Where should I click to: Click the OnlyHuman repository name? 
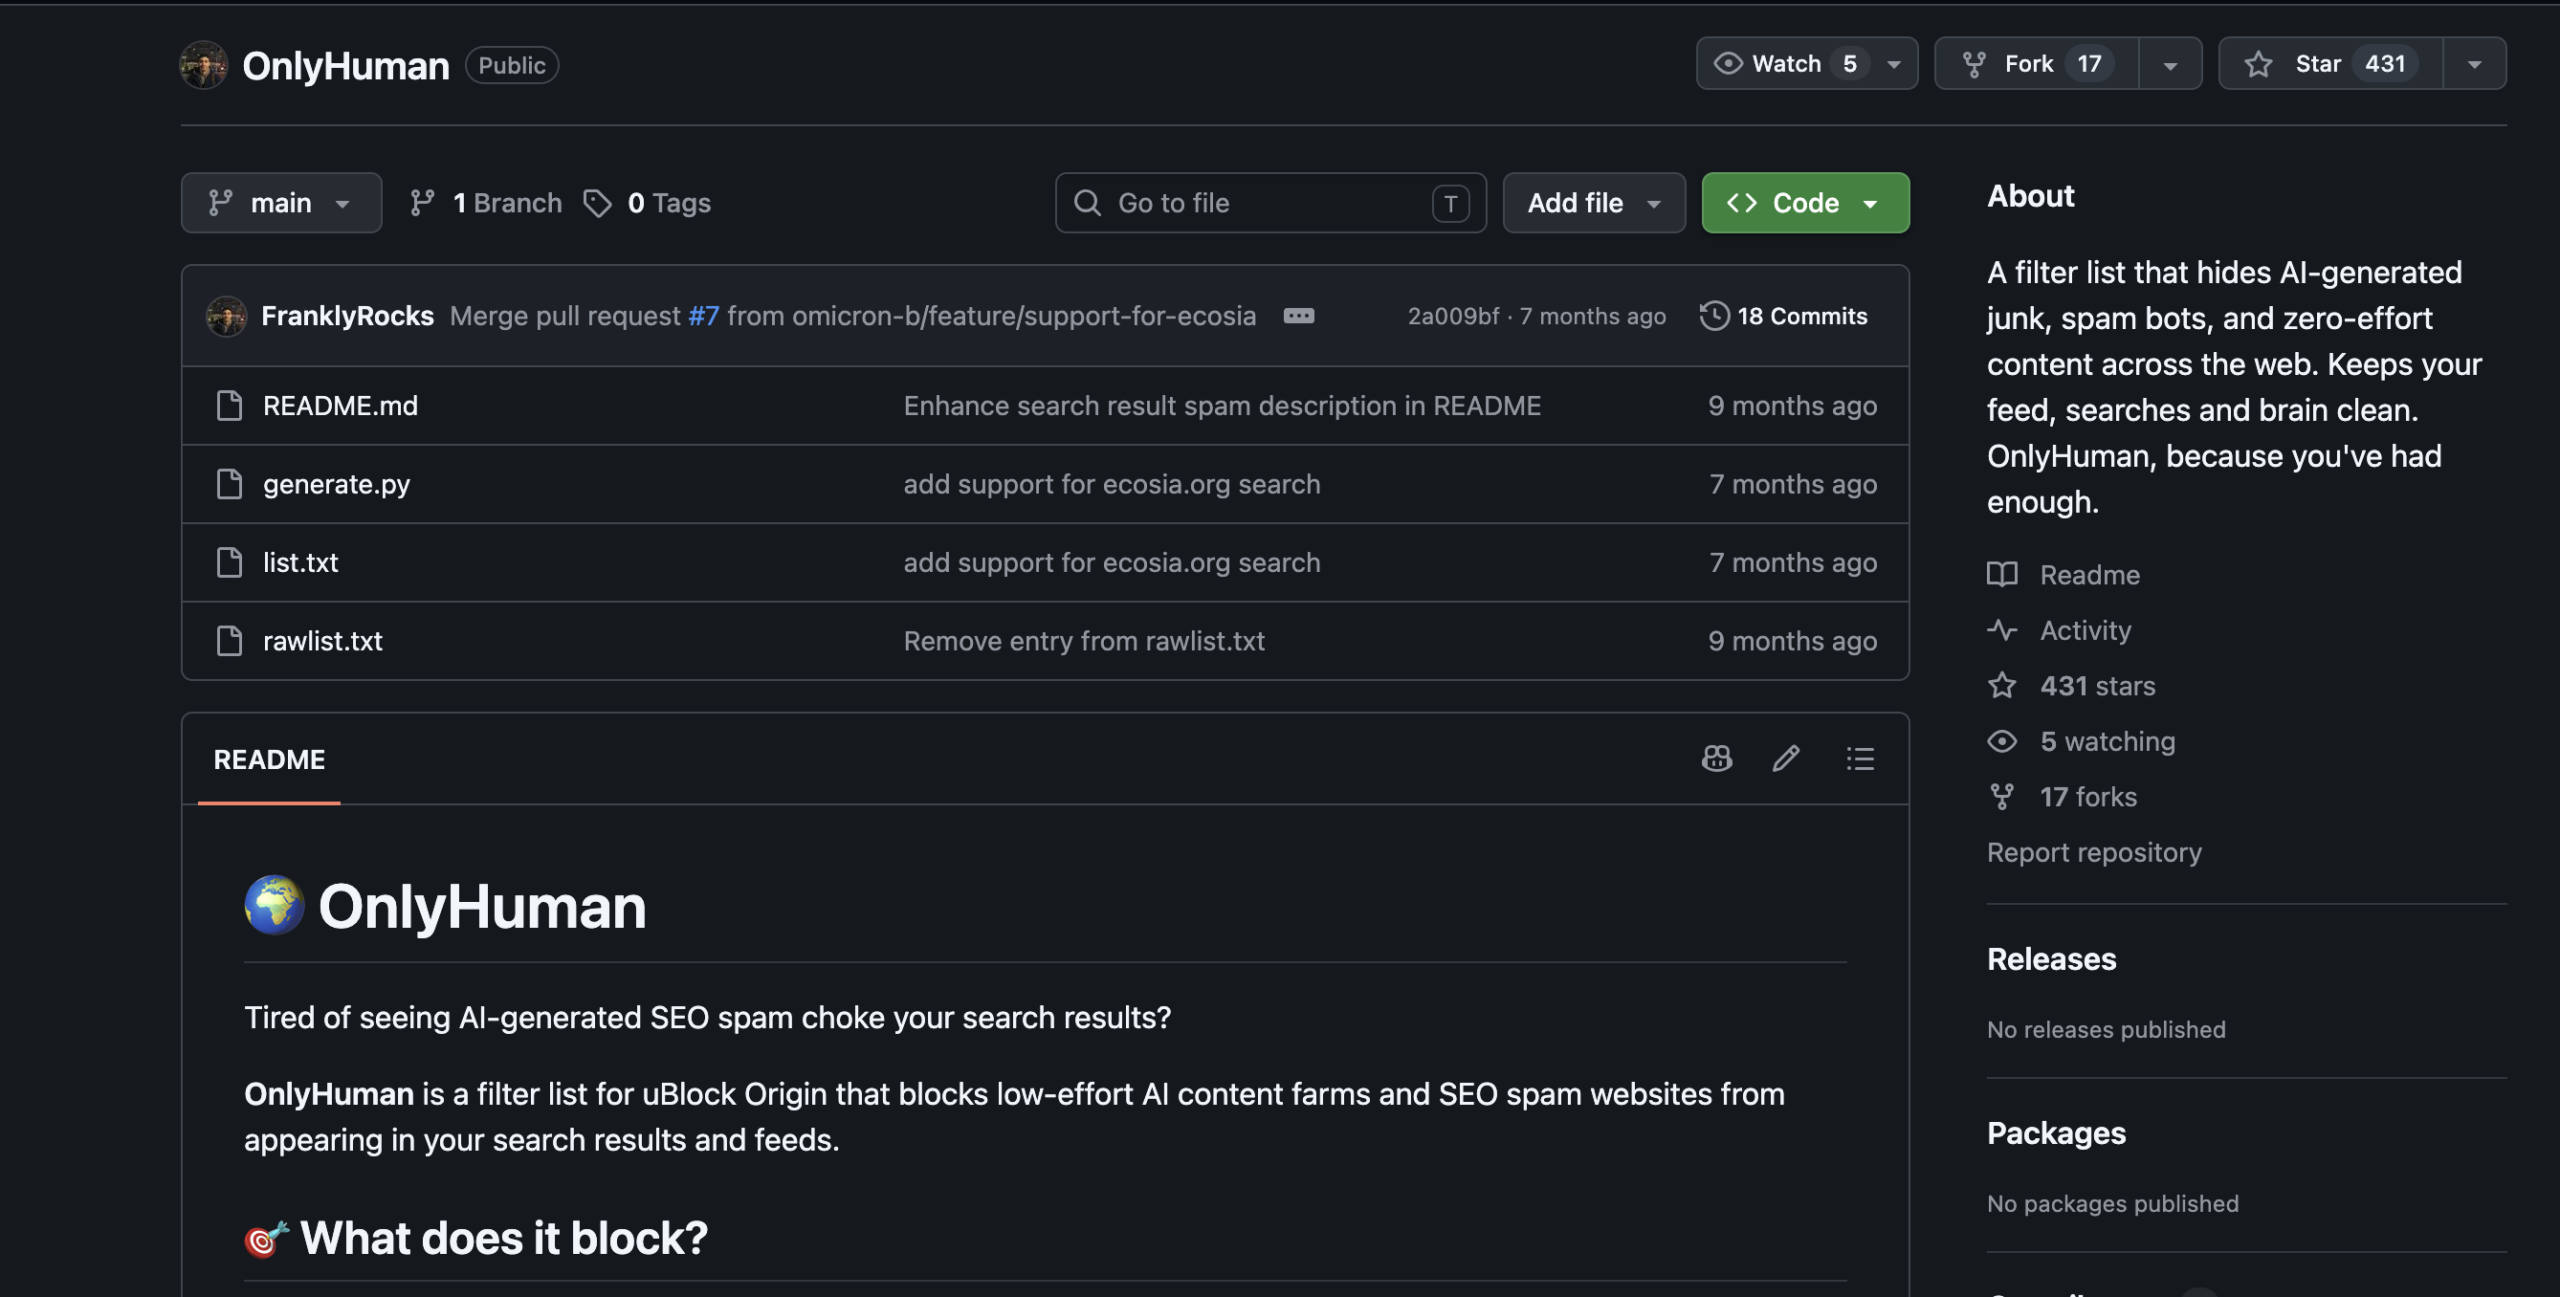tap(346, 65)
